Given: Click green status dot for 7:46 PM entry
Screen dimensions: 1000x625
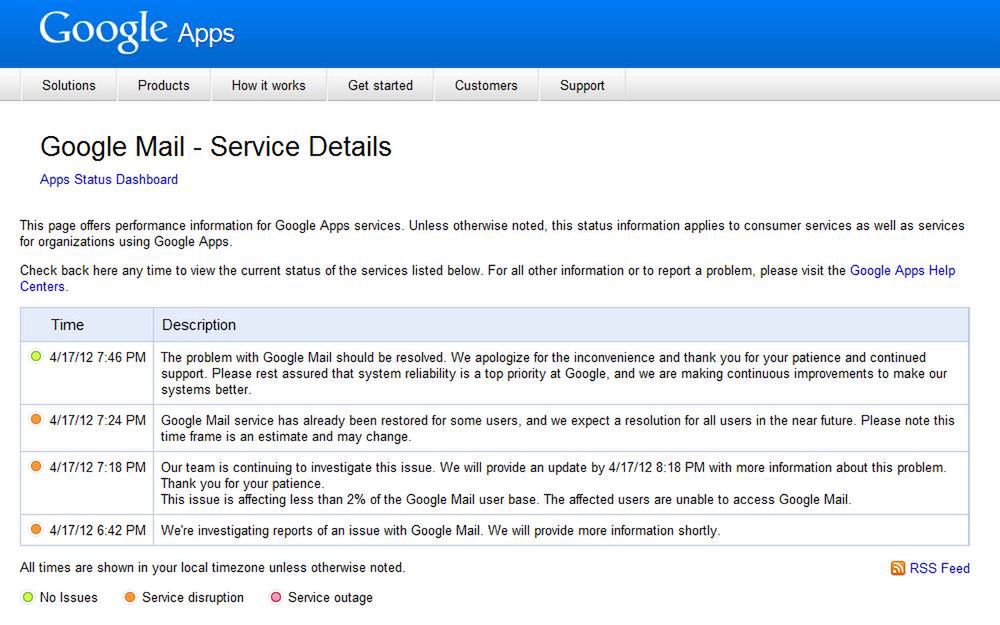Looking at the screenshot, I should click(36, 357).
